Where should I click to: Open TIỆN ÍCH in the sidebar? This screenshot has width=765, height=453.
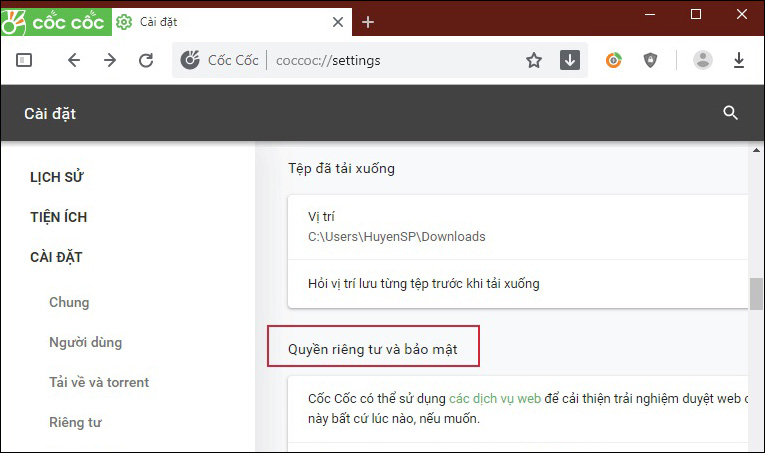coord(59,217)
